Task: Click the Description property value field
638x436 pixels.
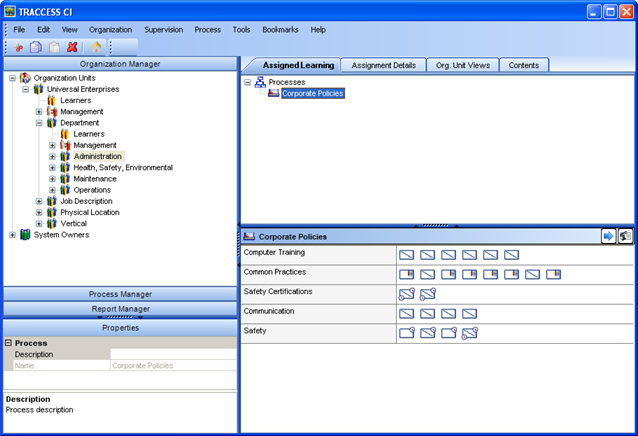Action: coord(173,354)
